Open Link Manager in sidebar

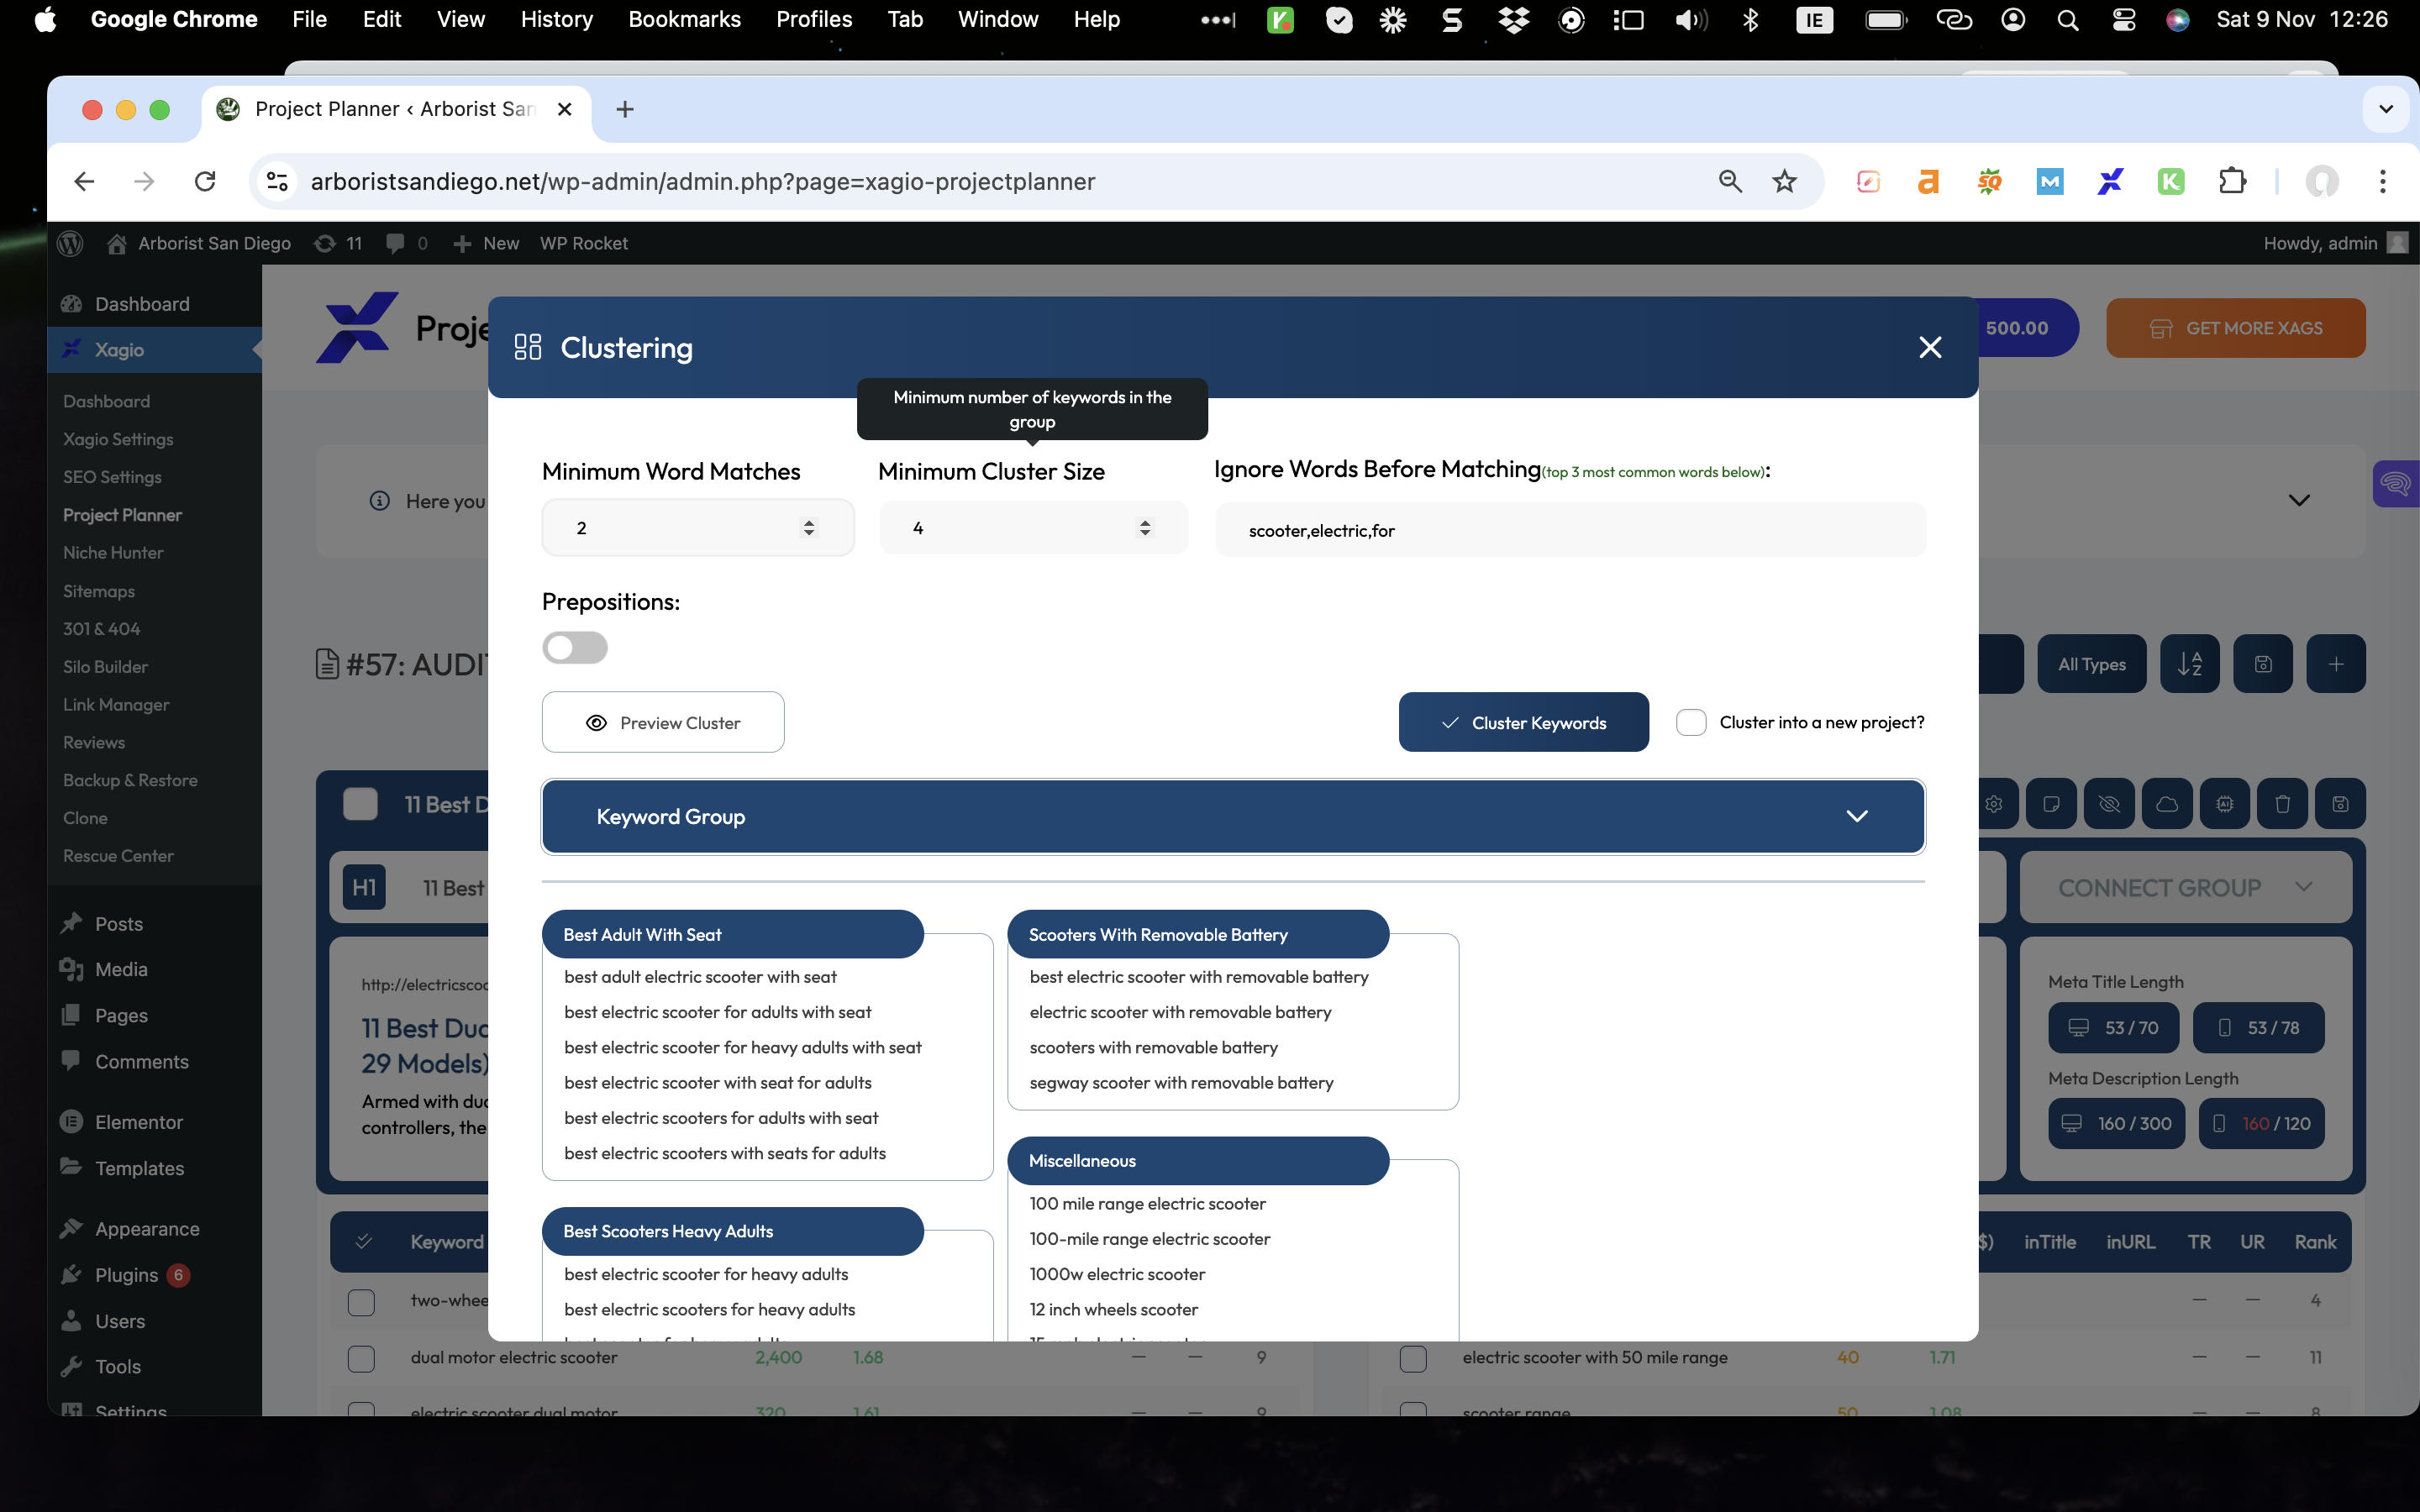point(116,704)
